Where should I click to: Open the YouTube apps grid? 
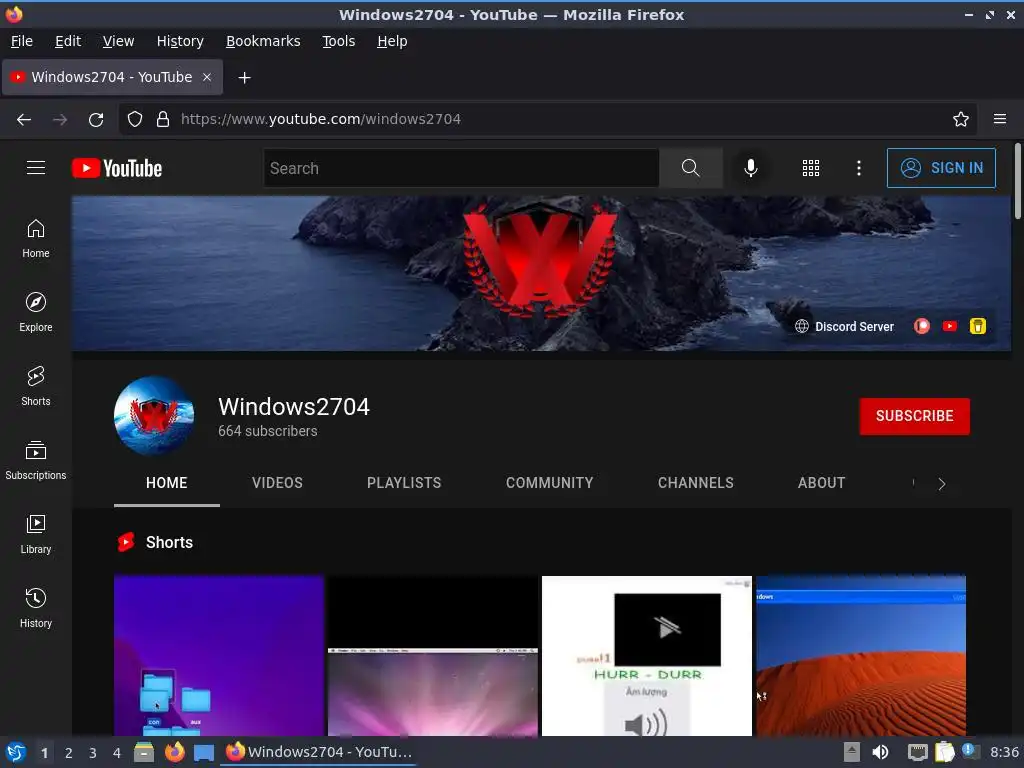(x=810, y=168)
